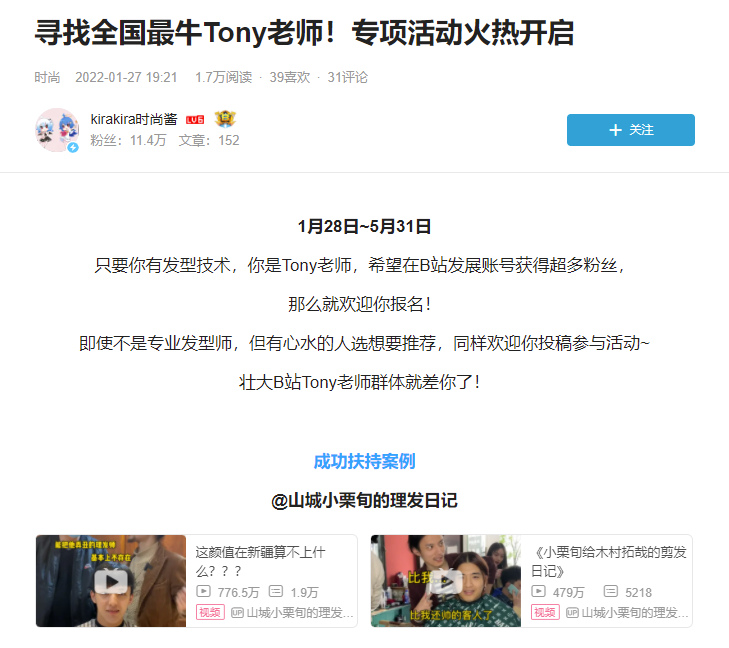Open video title 这颜值在新疆算不上什么
Image resolution: width=729 pixels, height=648 pixels.
(x=260, y=561)
